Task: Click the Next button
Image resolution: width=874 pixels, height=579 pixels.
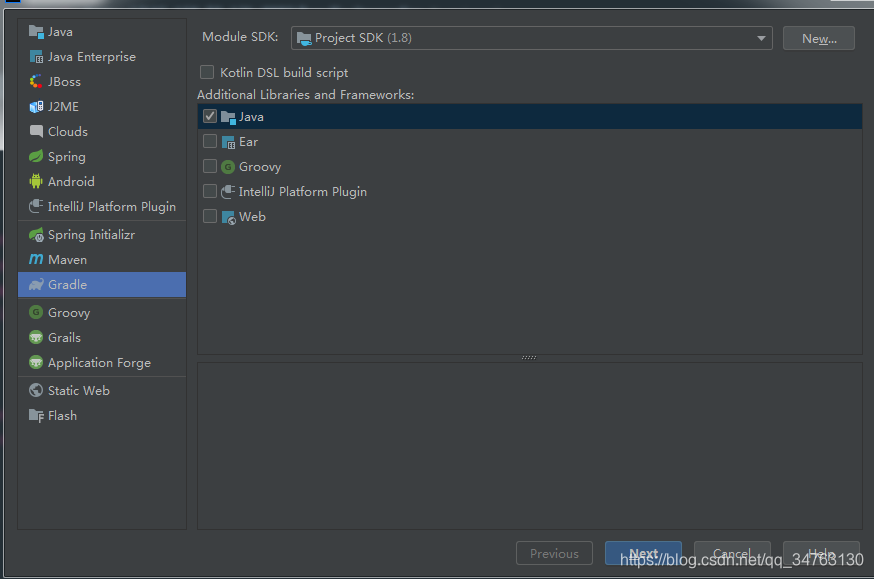Action: 643,553
